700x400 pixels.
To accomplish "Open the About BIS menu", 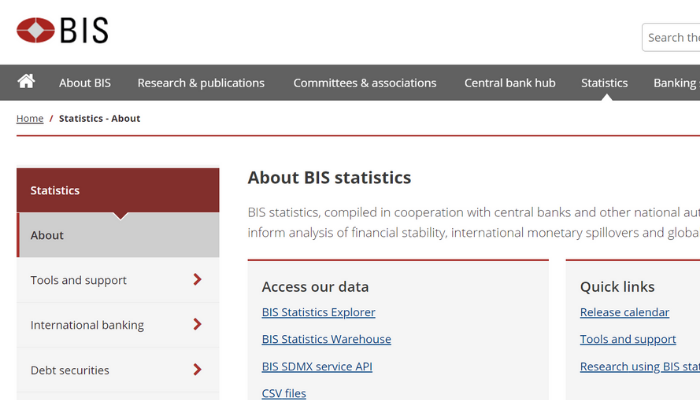I will (x=85, y=83).
